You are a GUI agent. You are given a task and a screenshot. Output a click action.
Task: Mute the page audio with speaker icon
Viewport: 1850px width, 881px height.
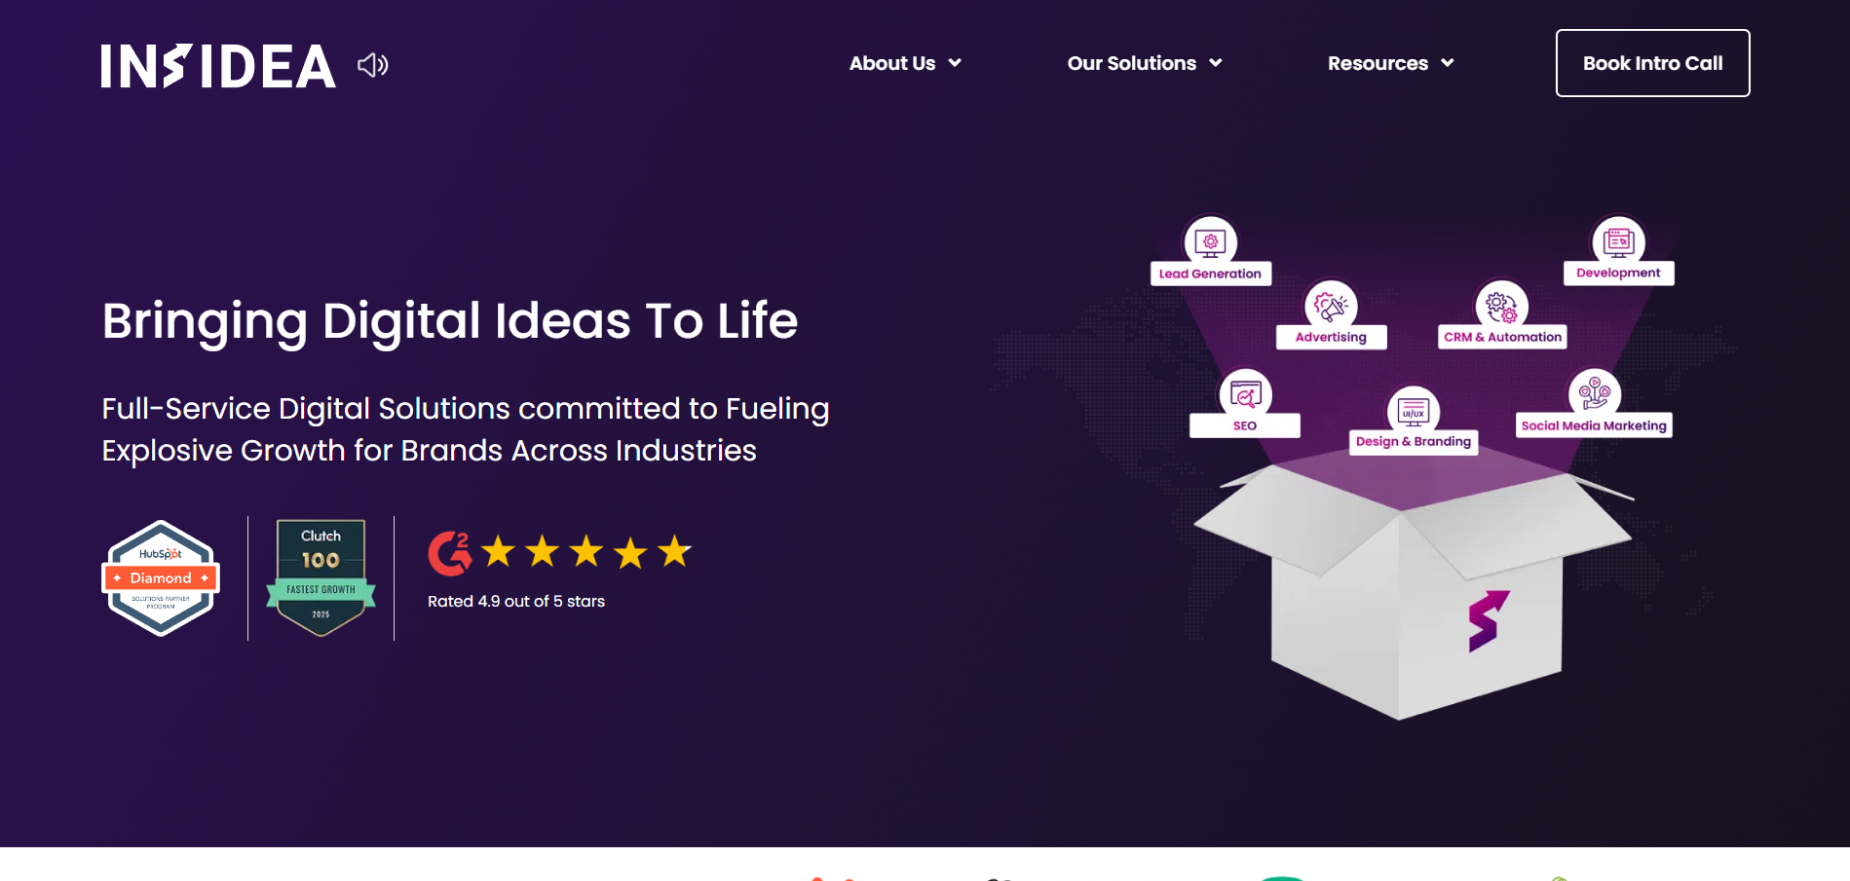point(371,64)
